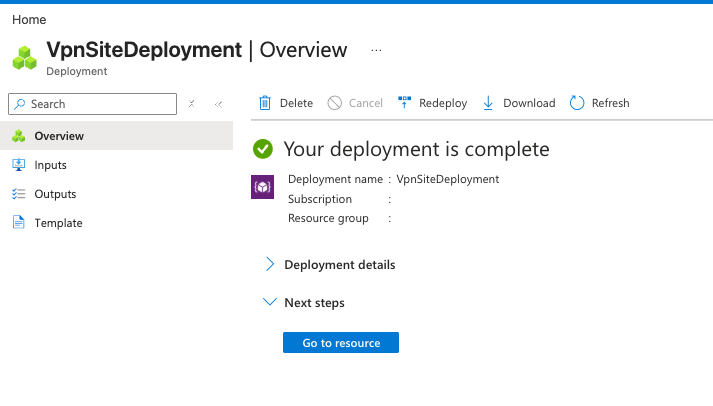Screen dimensions: 713x406
Task: Click the Go to resource button
Action: tap(341, 343)
